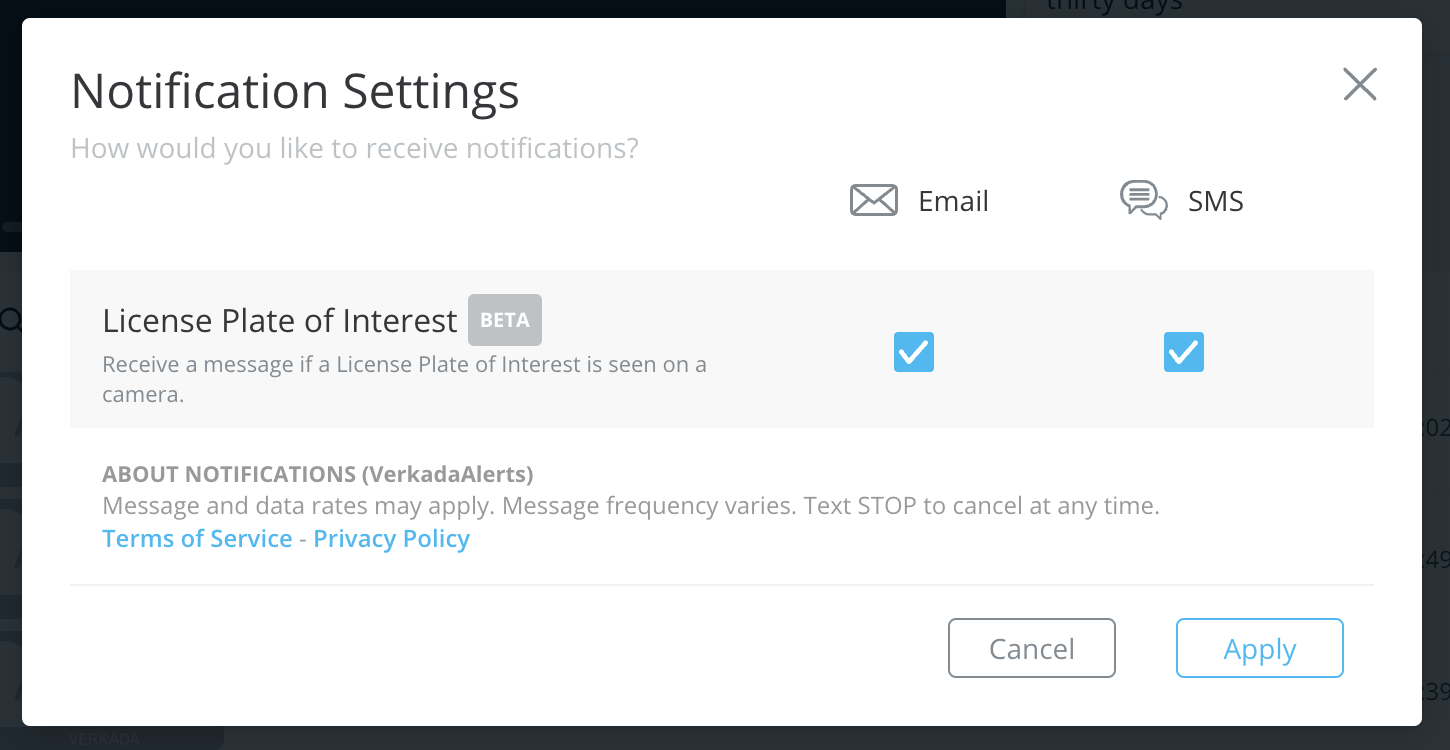1450x750 pixels.
Task: Click the search magnifier icon behind dialog
Action: point(11,320)
